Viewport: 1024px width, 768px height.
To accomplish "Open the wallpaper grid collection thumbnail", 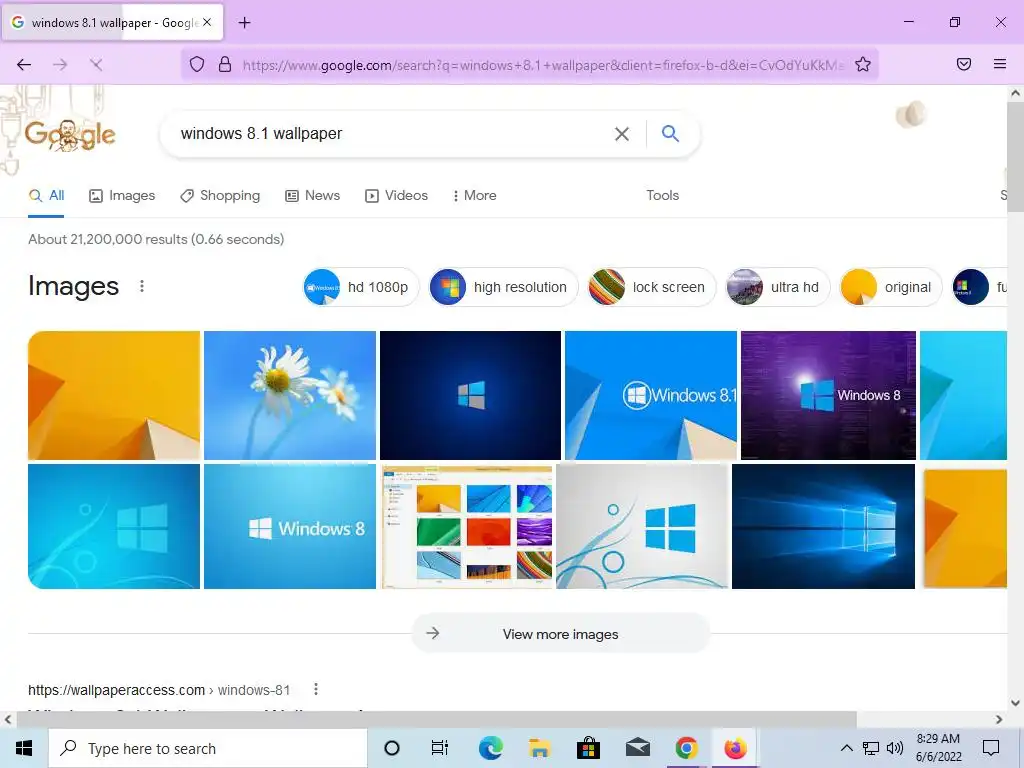I will (x=467, y=526).
